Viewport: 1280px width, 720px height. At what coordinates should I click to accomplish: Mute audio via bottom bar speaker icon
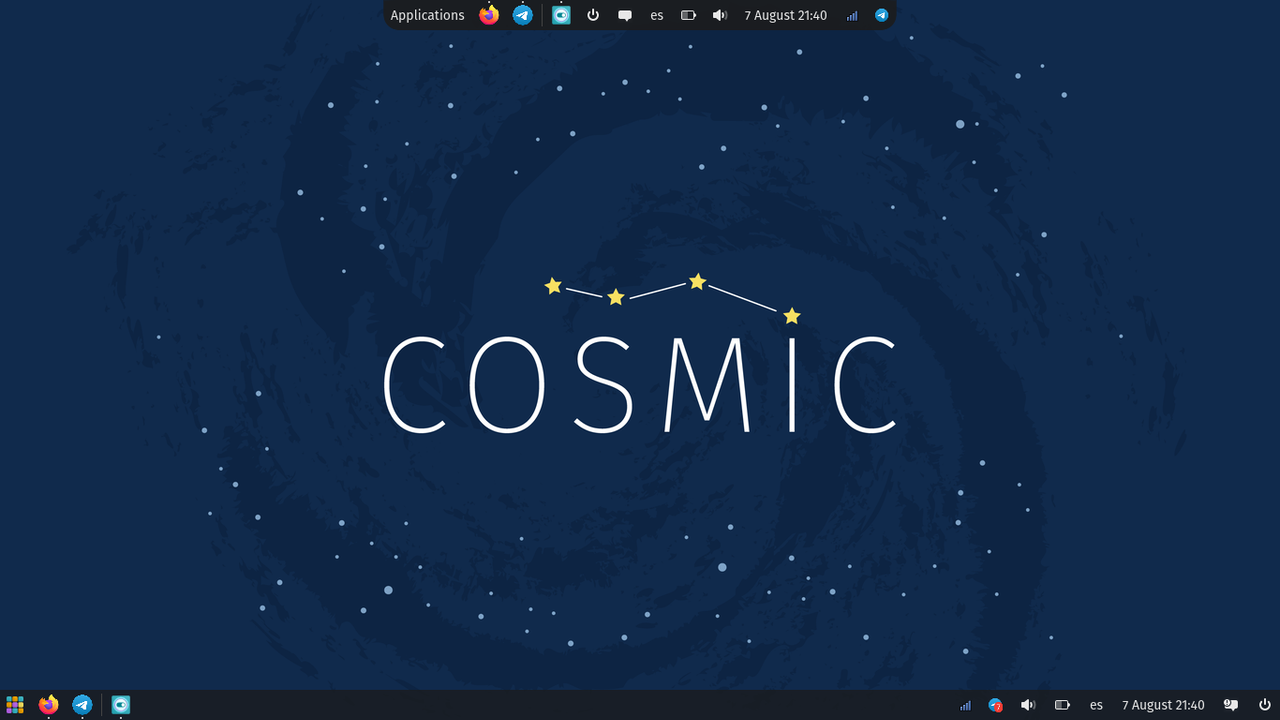click(x=1028, y=705)
